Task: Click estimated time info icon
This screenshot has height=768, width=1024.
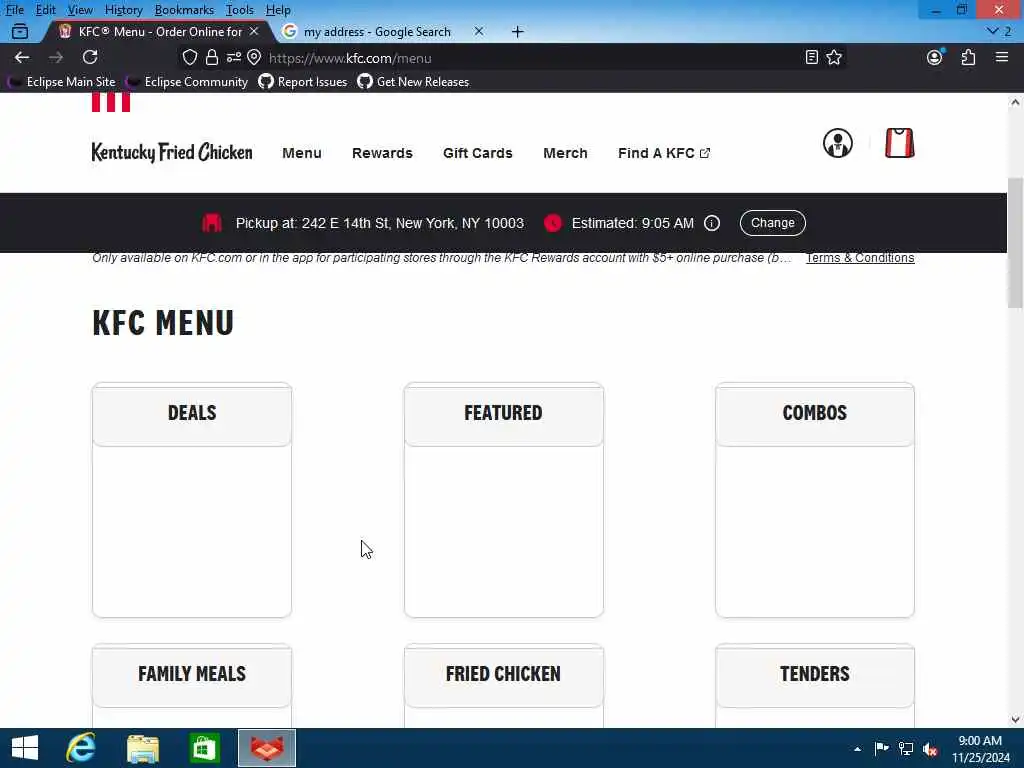Action: pyautogui.click(x=712, y=223)
